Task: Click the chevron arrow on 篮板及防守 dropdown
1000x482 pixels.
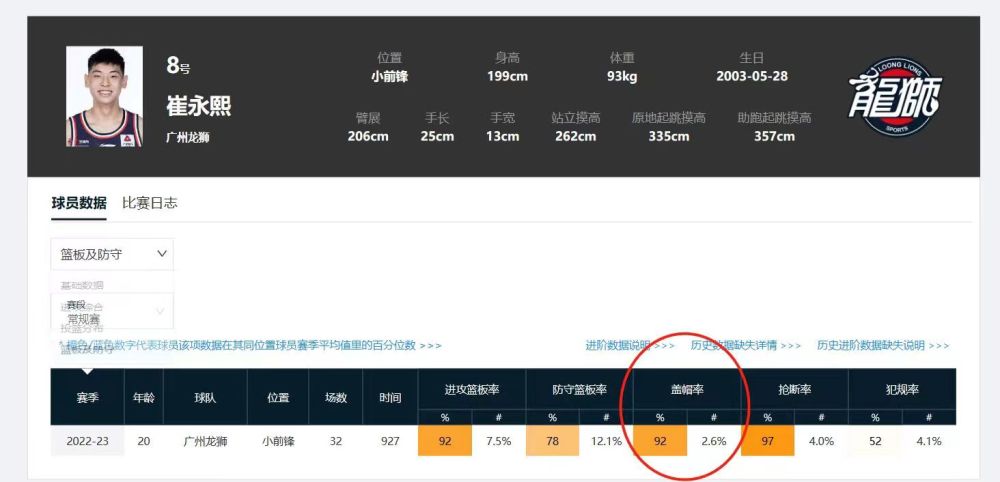Action: point(162,254)
